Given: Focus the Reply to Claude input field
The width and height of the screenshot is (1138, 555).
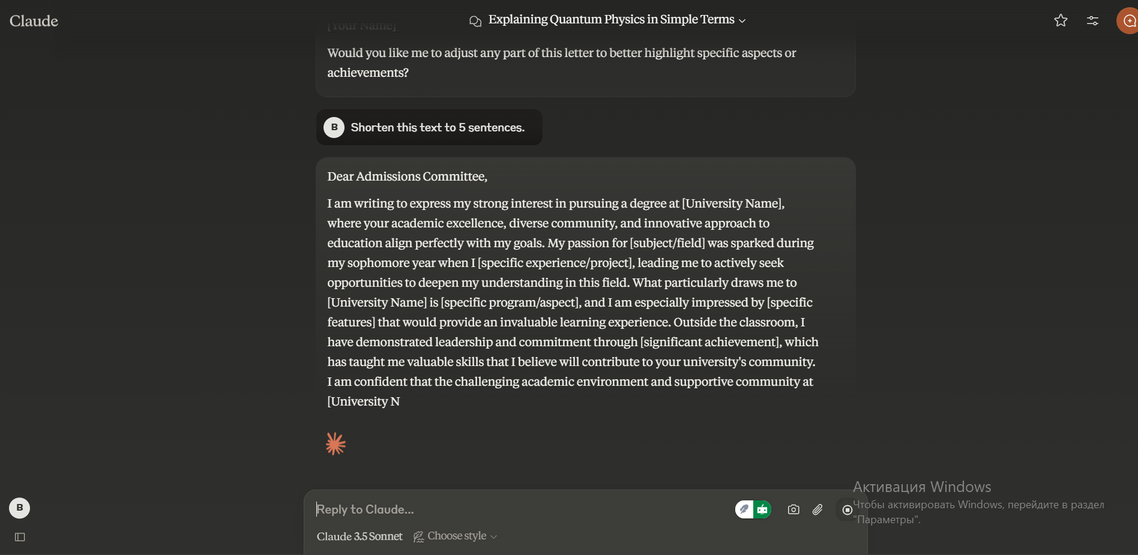Looking at the screenshot, I should [520, 509].
